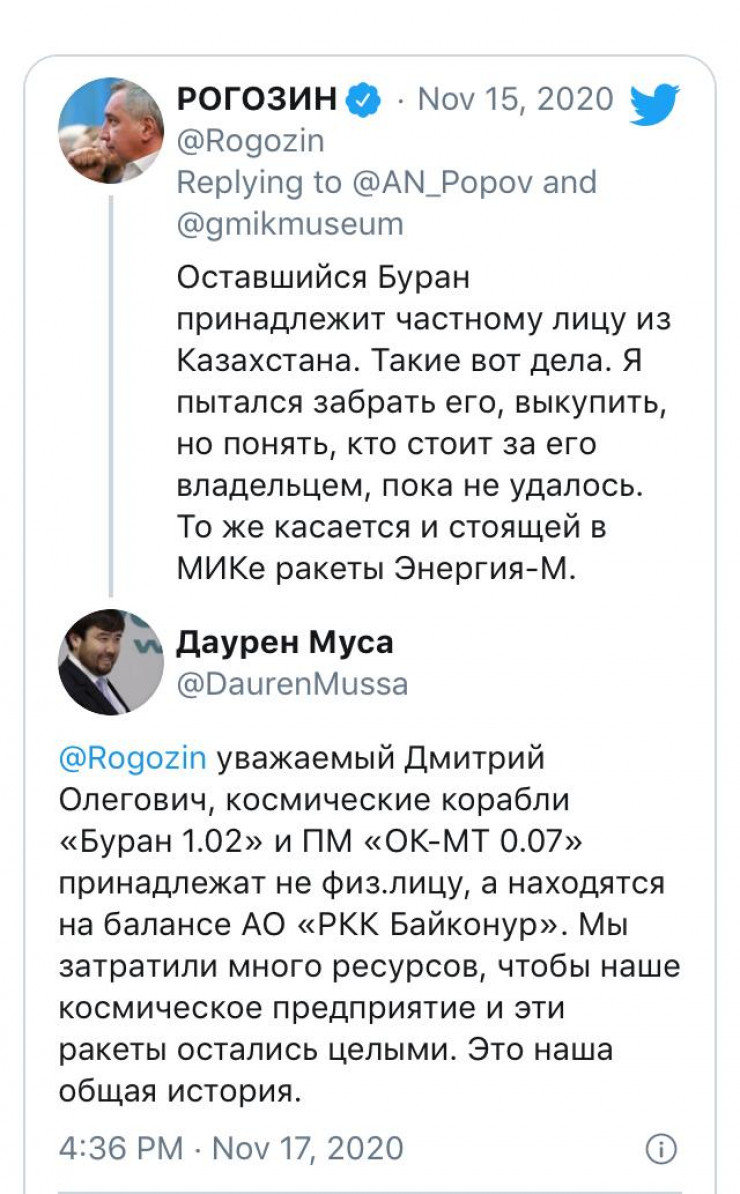
Task: Open Даурен Муса's profile avatar
Action: coord(111,662)
